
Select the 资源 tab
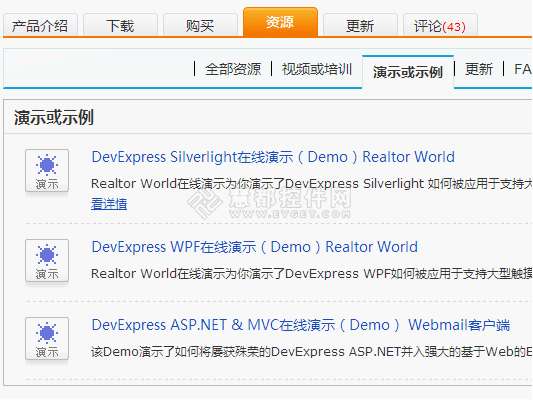280,22
